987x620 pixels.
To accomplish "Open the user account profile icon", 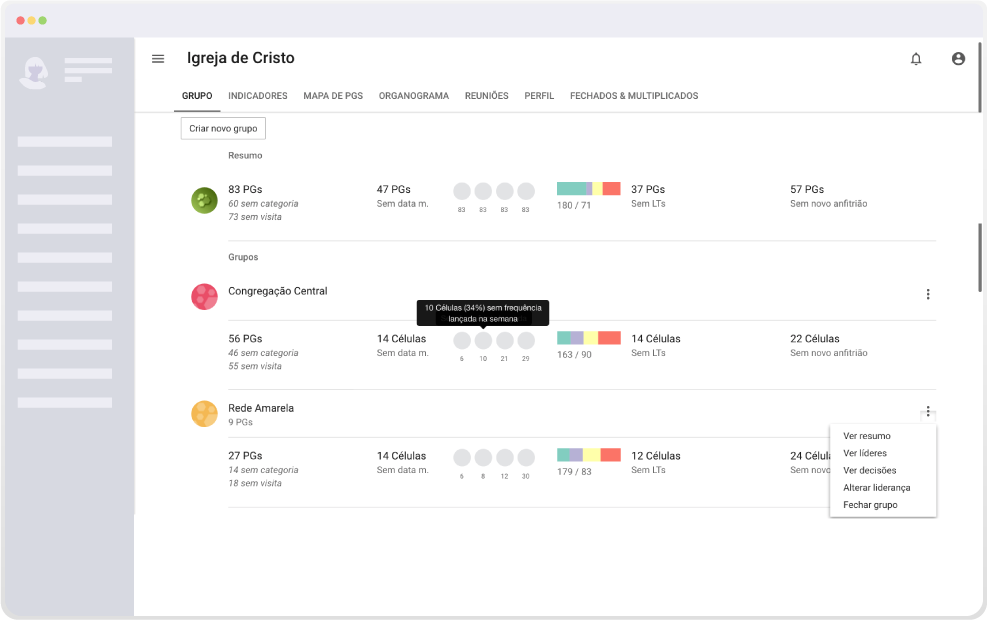I will (958, 59).
